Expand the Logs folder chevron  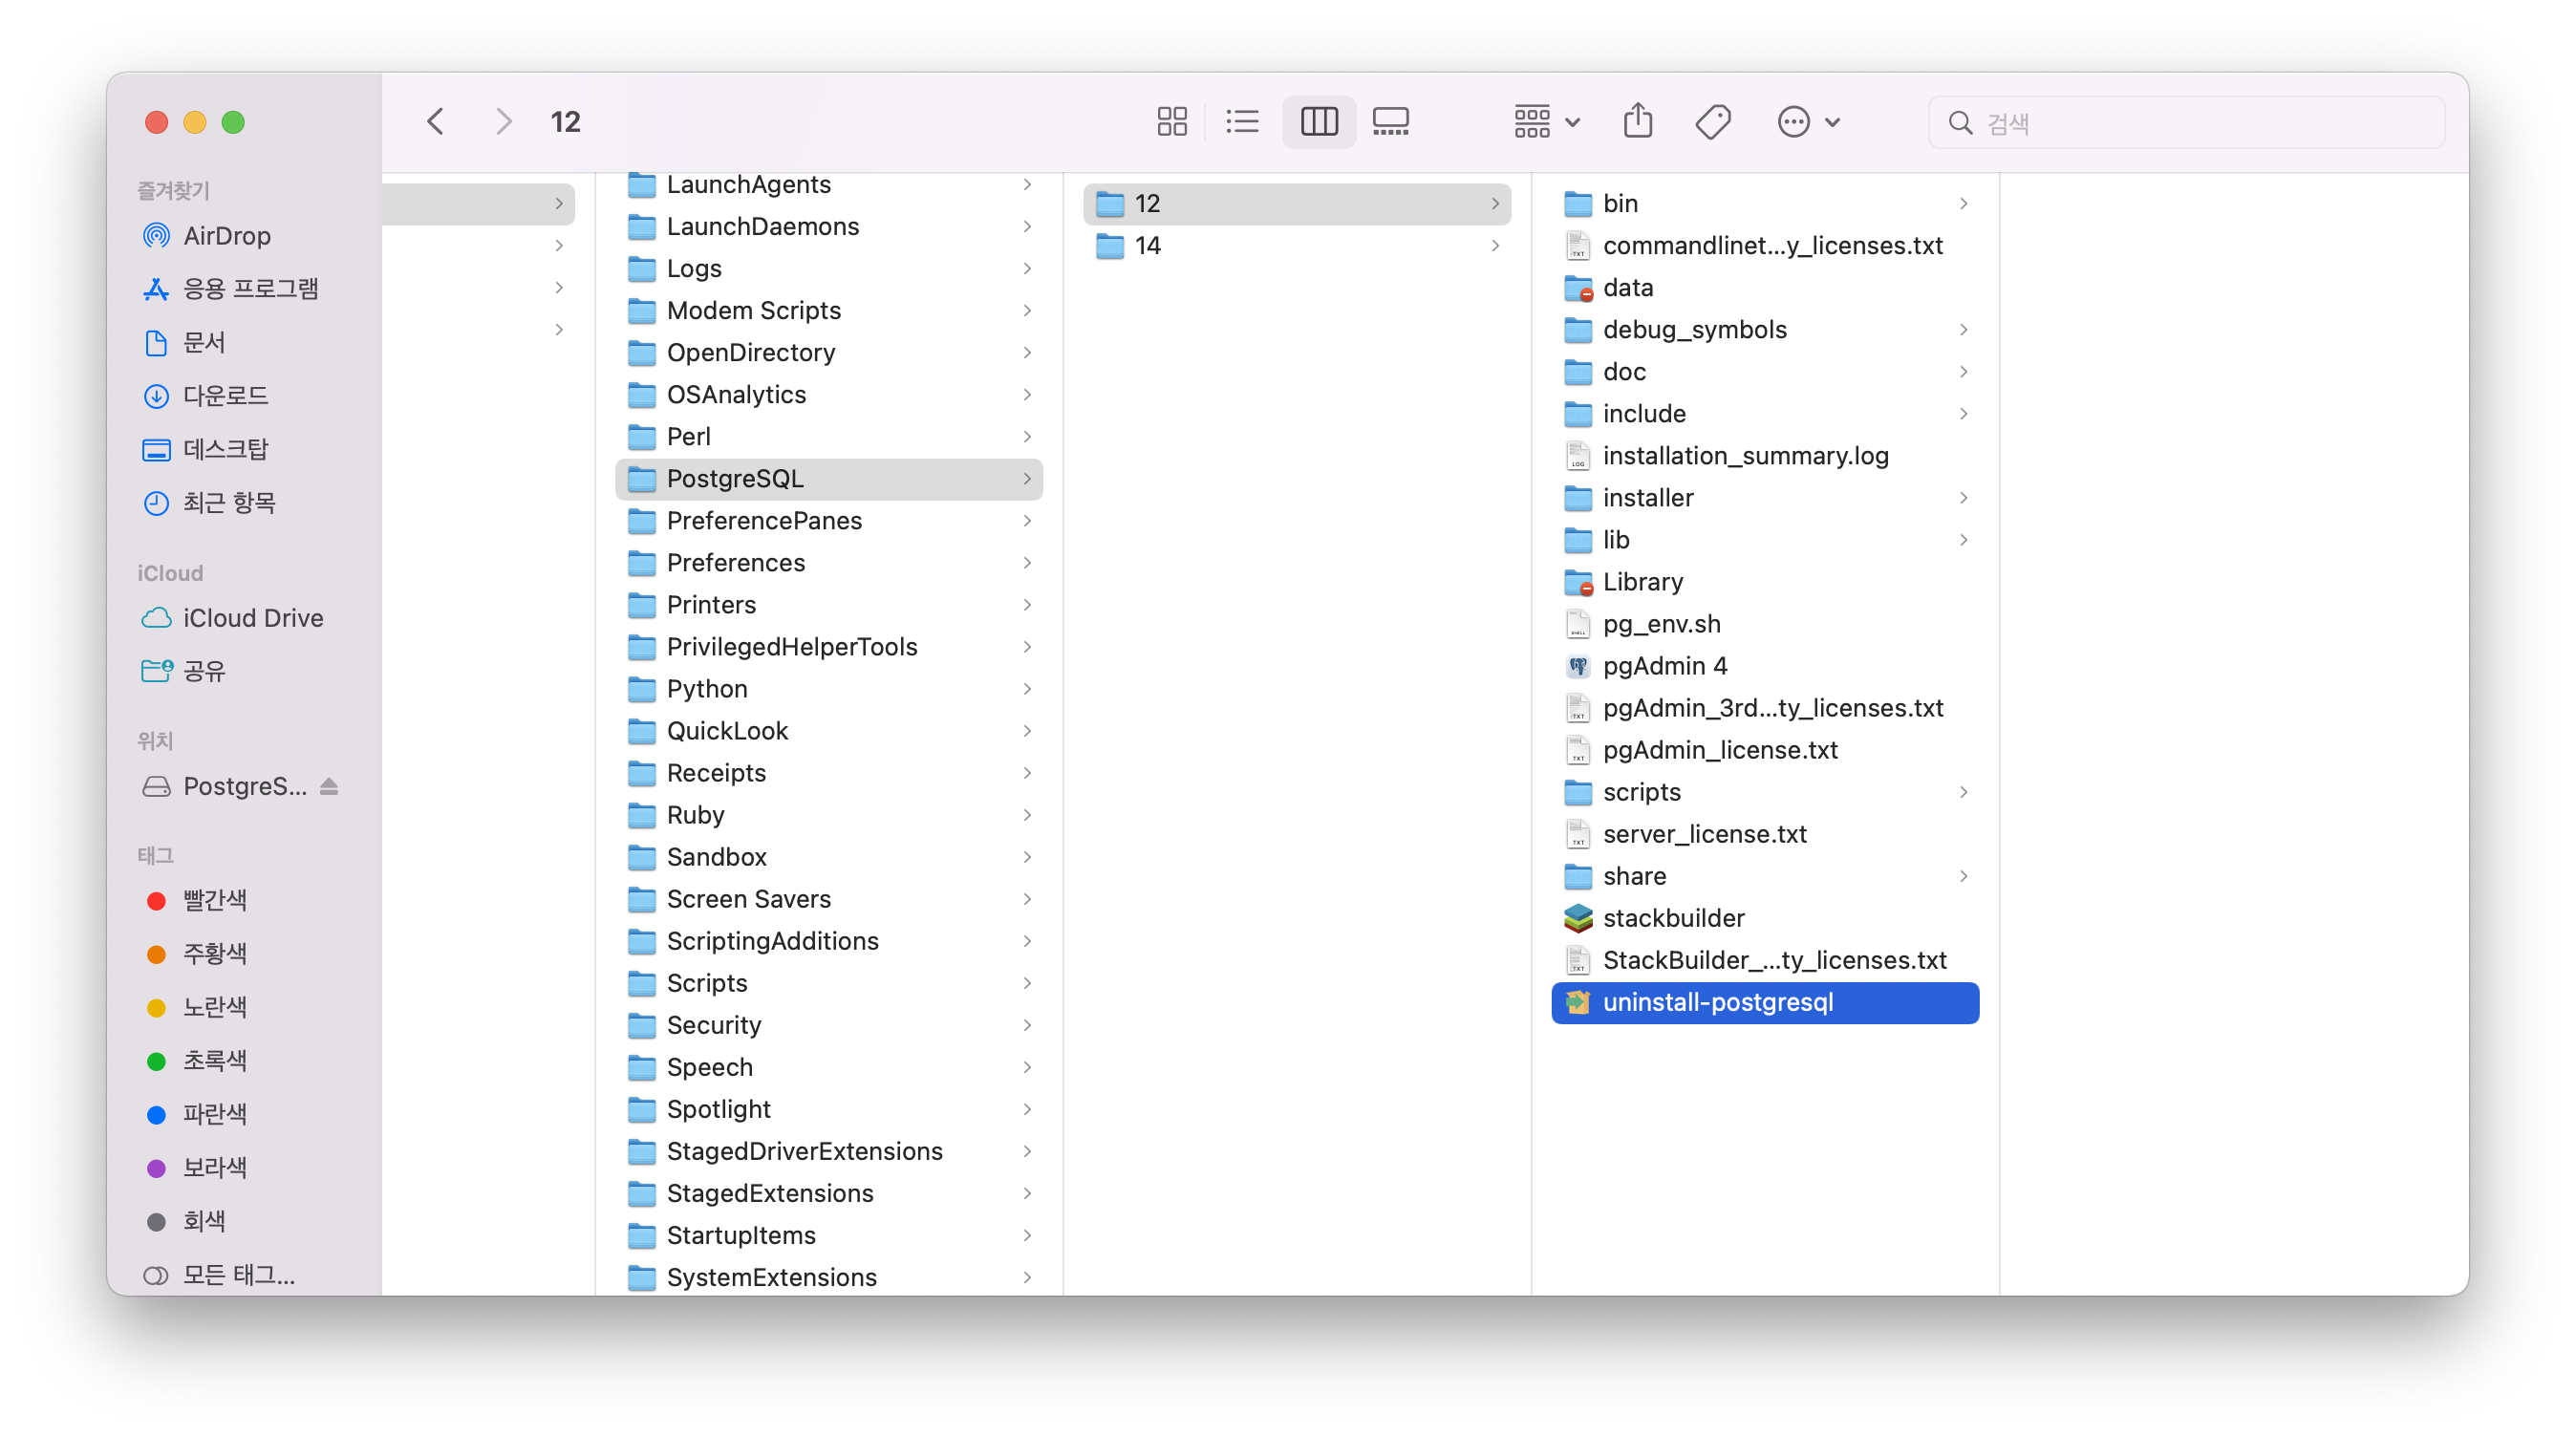point(1027,269)
